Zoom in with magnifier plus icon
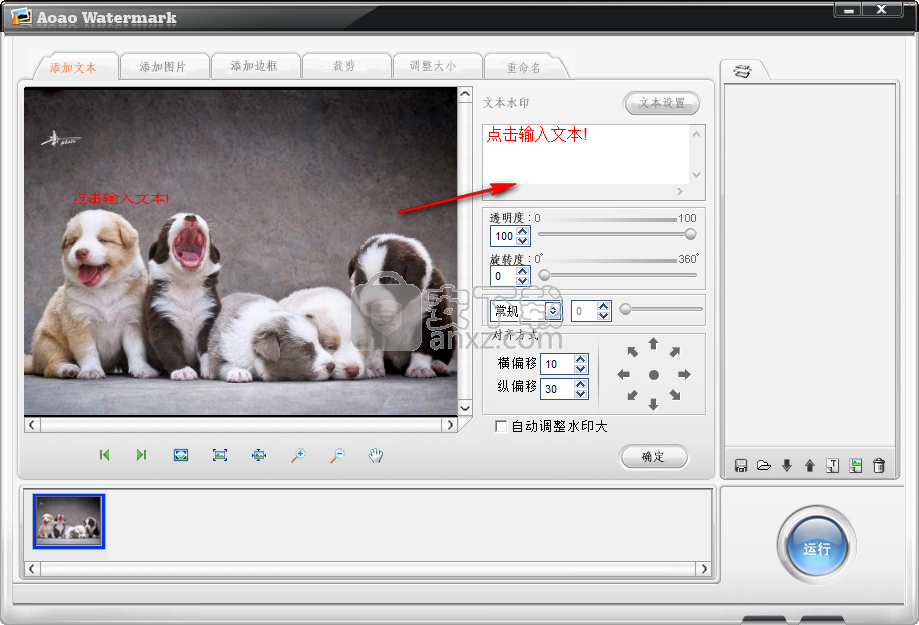Screen dimensions: 919x625 pos(298,456)
